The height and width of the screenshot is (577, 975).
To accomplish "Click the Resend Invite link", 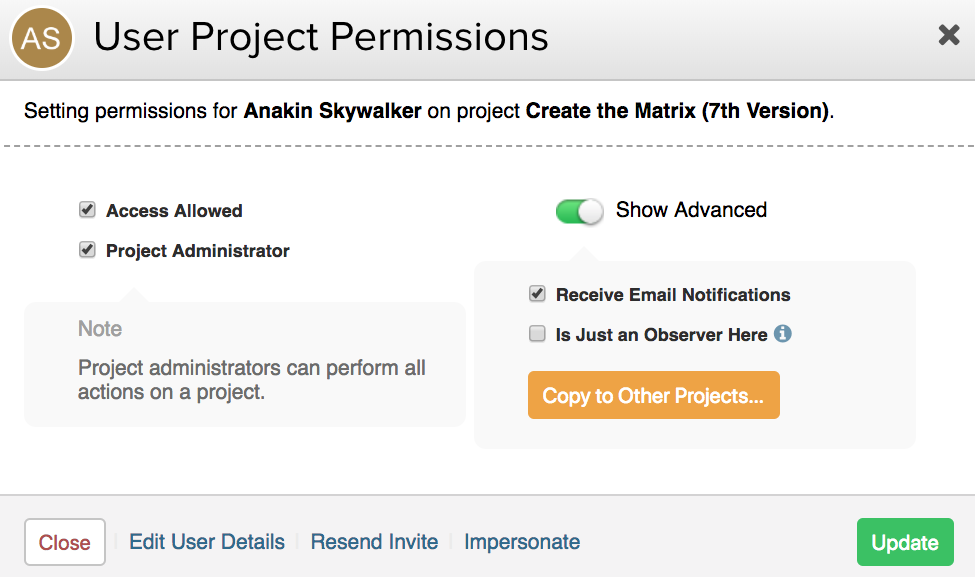I will click(x=374, y=542).
